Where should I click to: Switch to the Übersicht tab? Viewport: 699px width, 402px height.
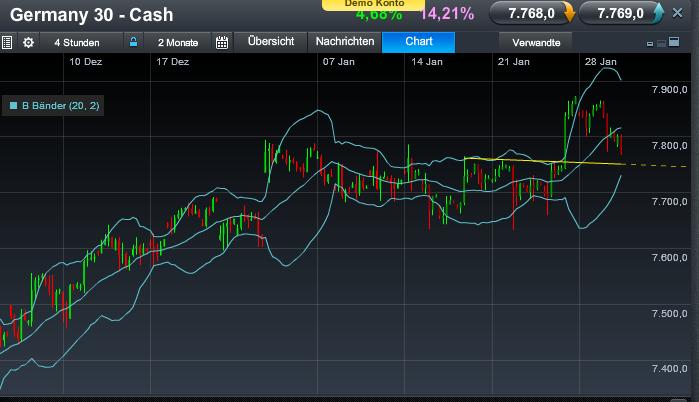click(271, 42)
